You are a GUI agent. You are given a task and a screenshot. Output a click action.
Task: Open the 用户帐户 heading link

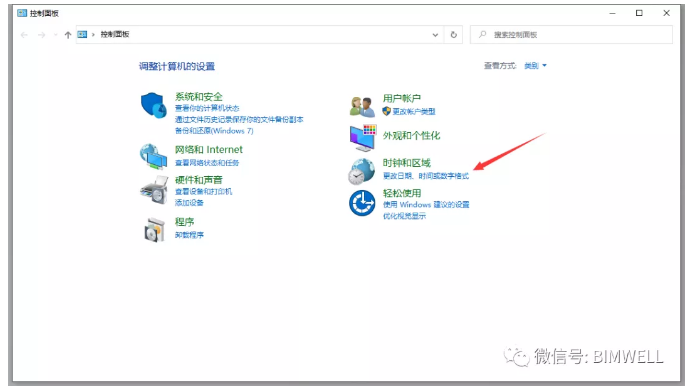[402, 98]
